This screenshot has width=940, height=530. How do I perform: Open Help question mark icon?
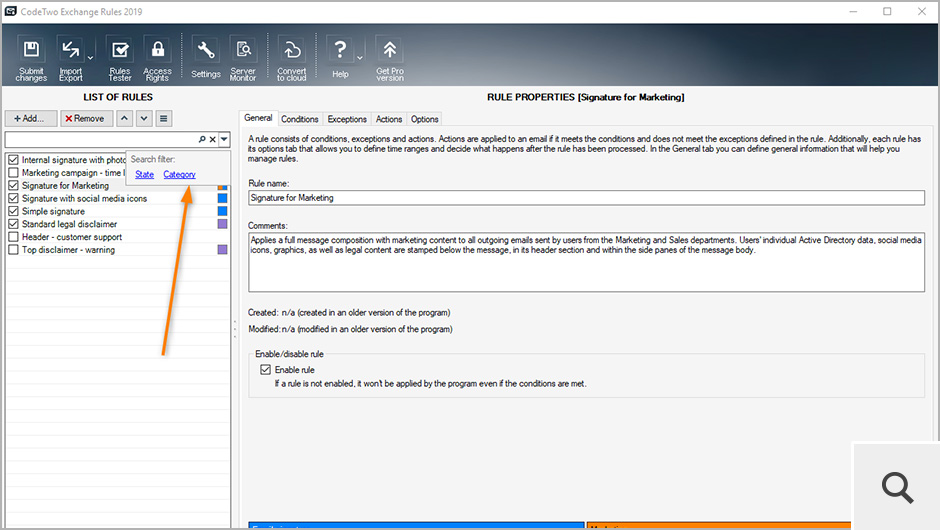click(340, 58)
